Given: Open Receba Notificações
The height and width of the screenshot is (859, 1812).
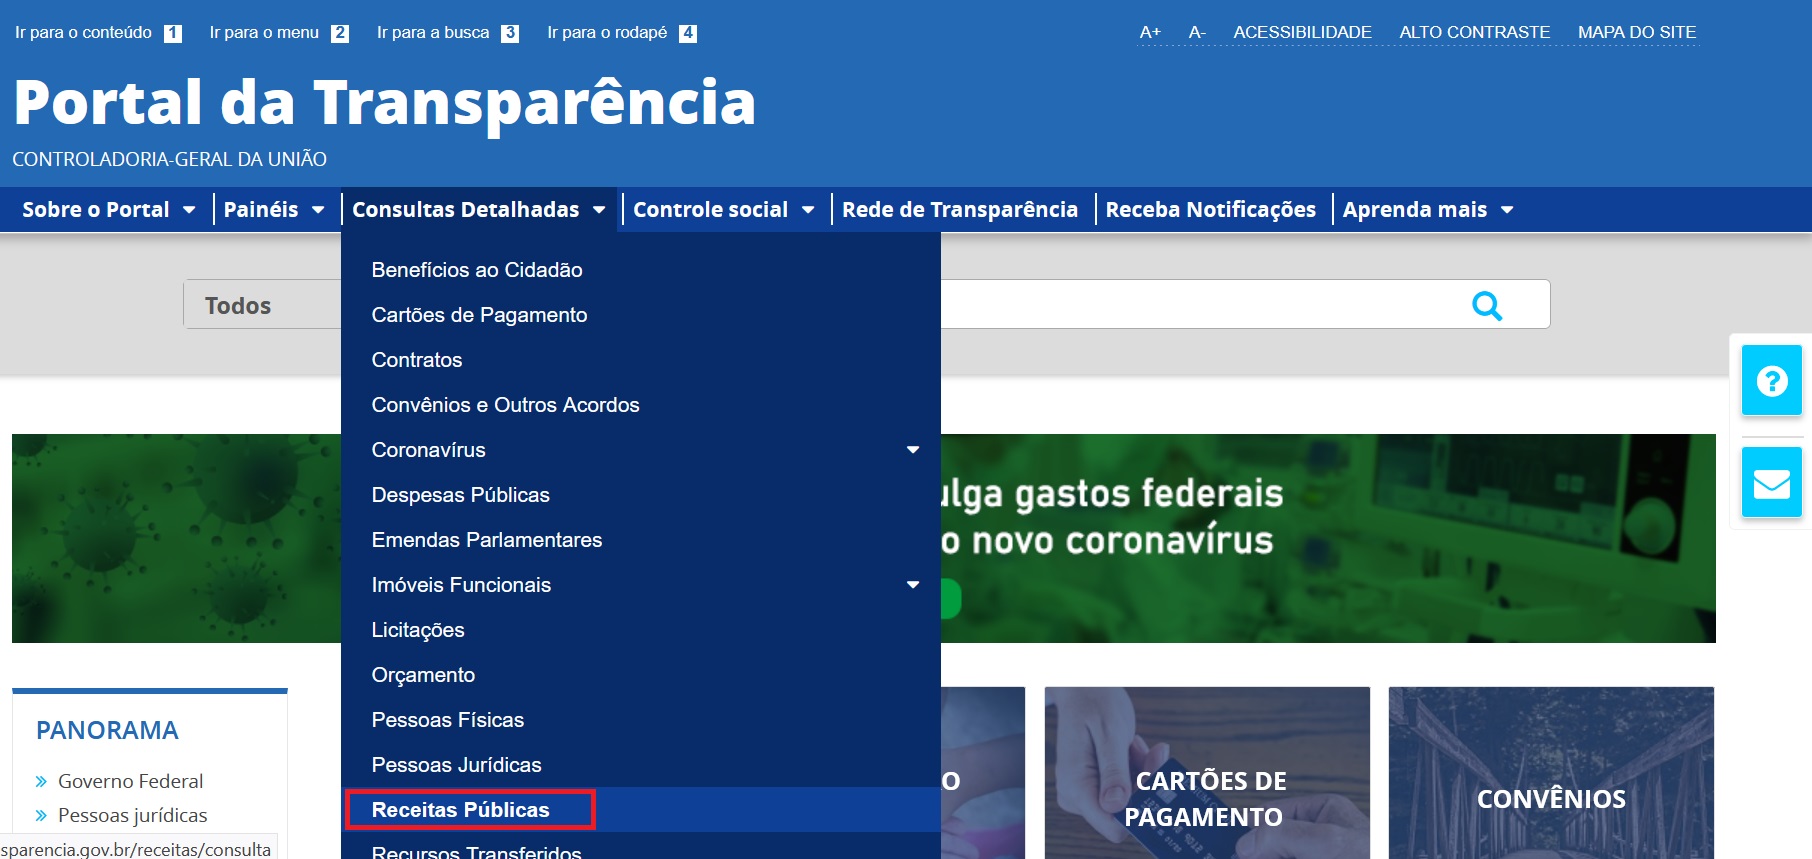Looking at the screenshot, I should click(1211, 210).
